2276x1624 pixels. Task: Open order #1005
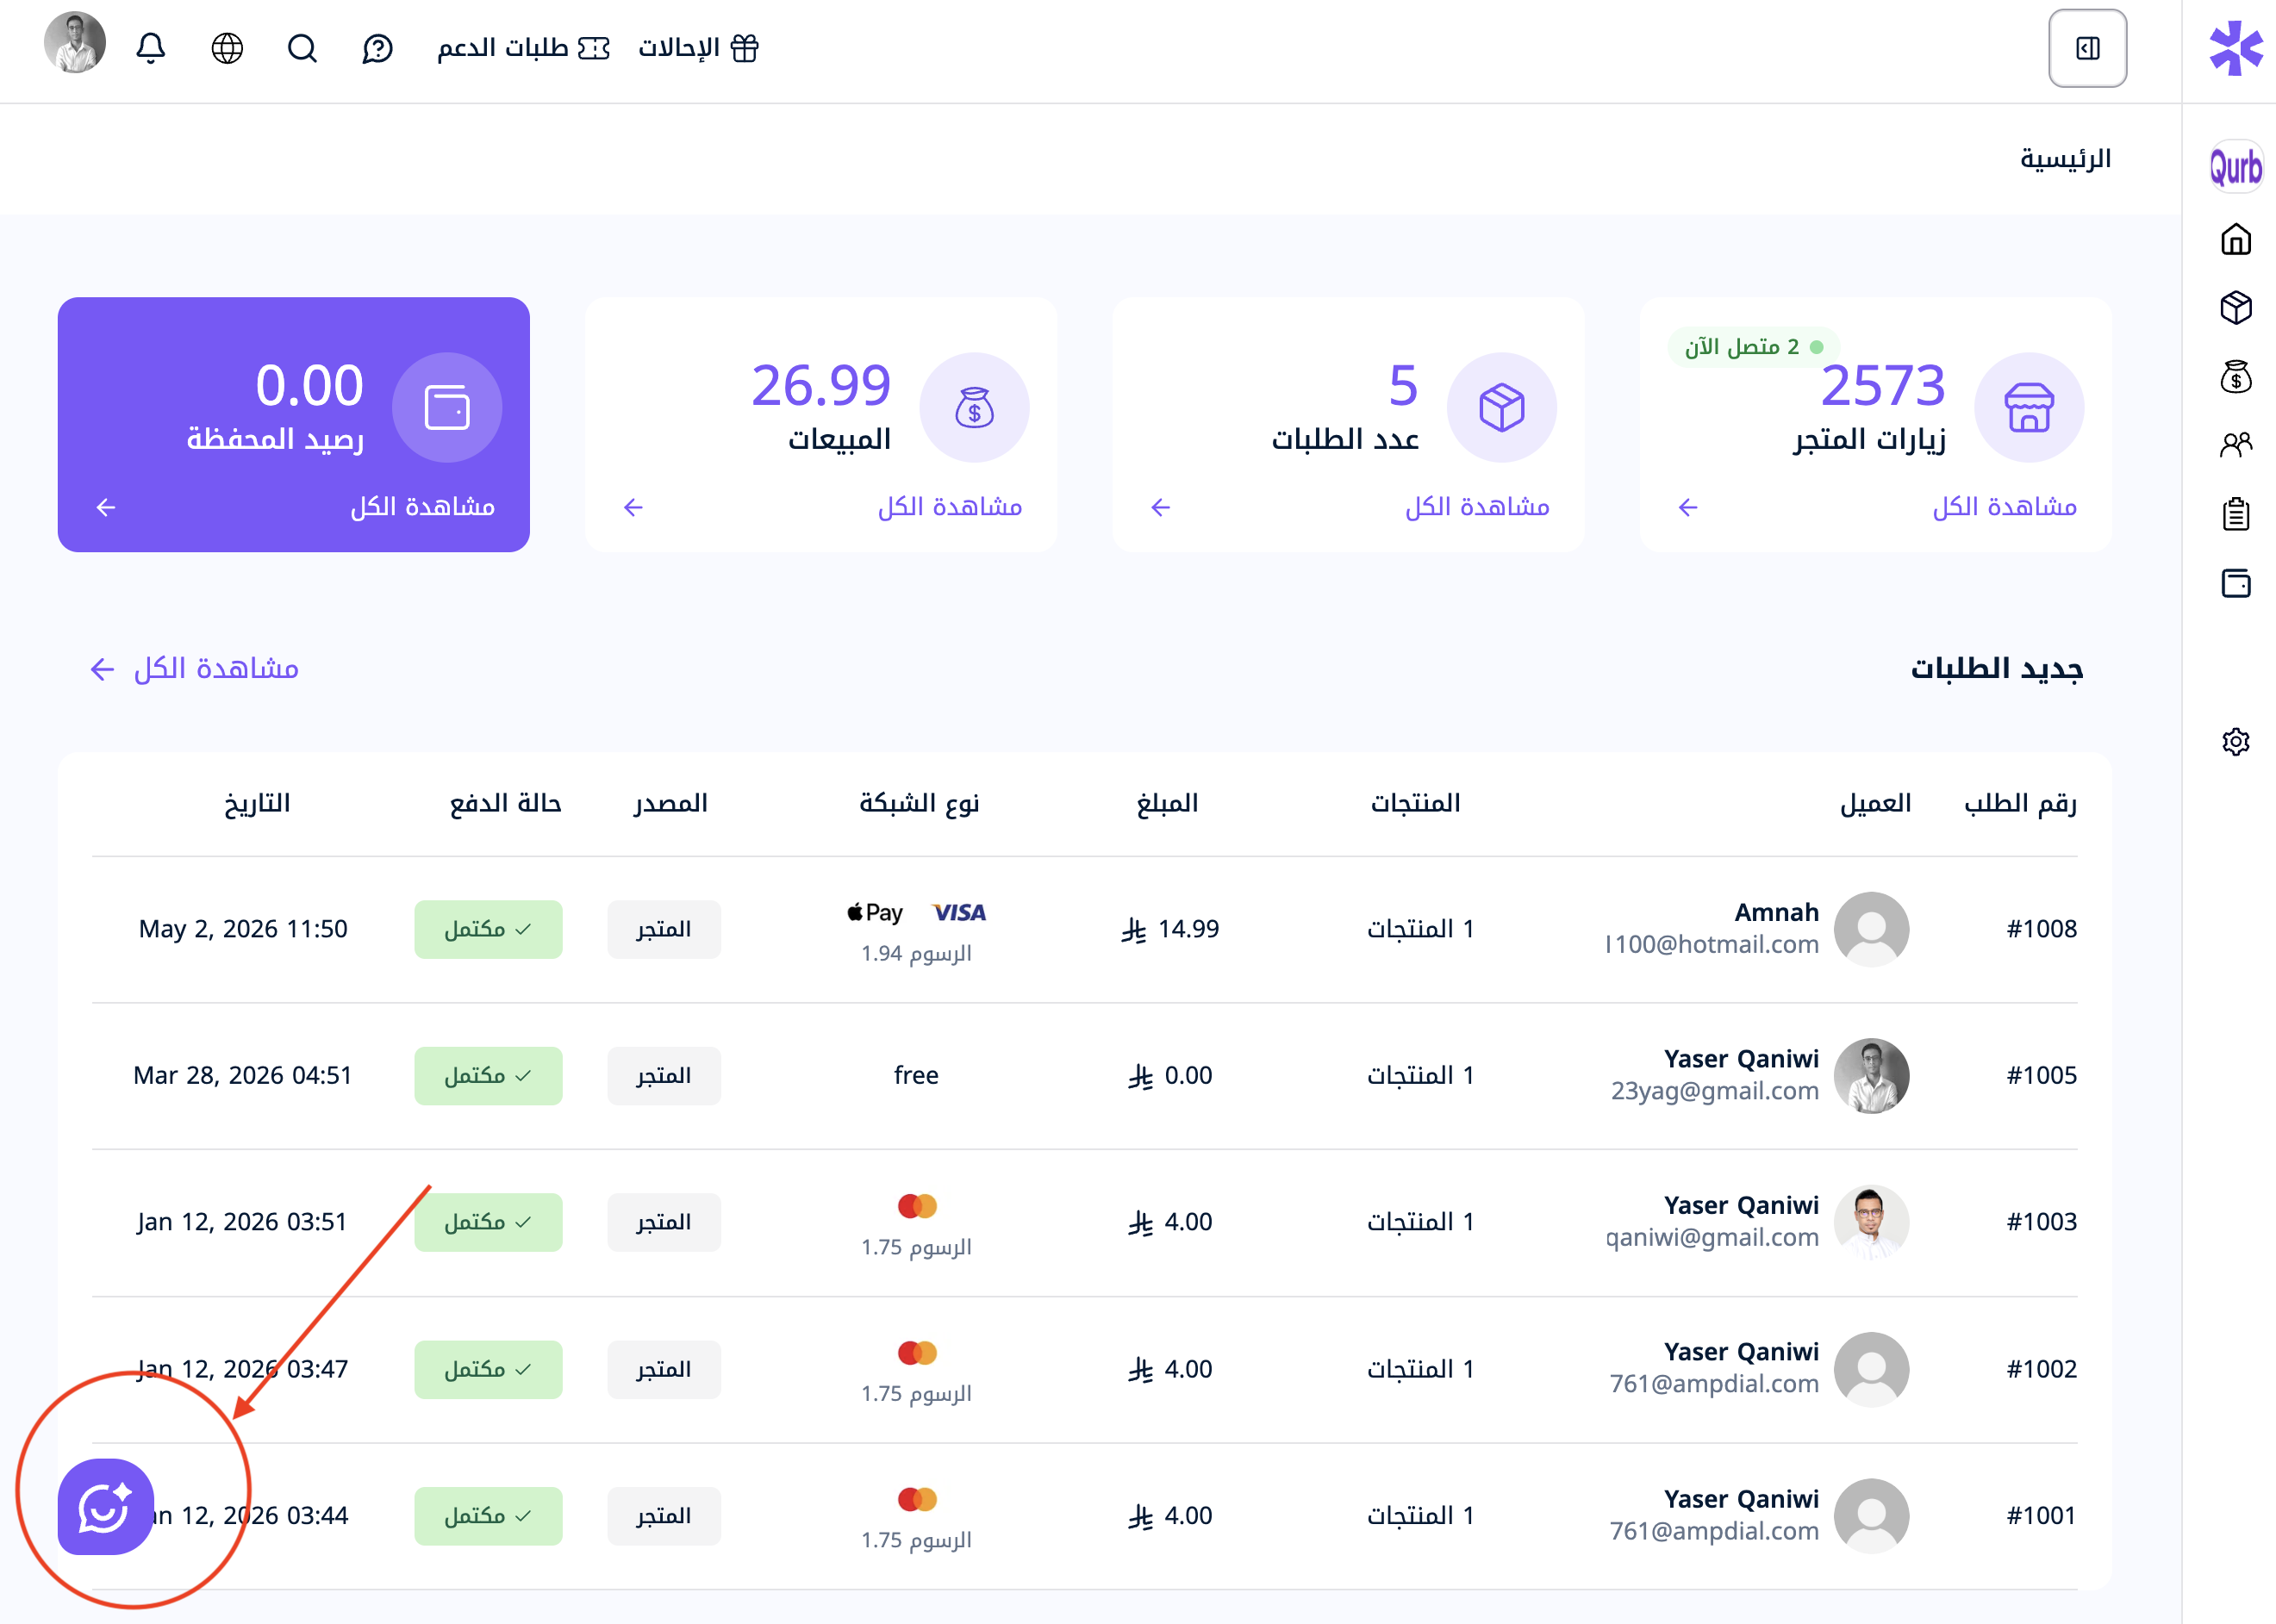click(x=2041, y=1075)
